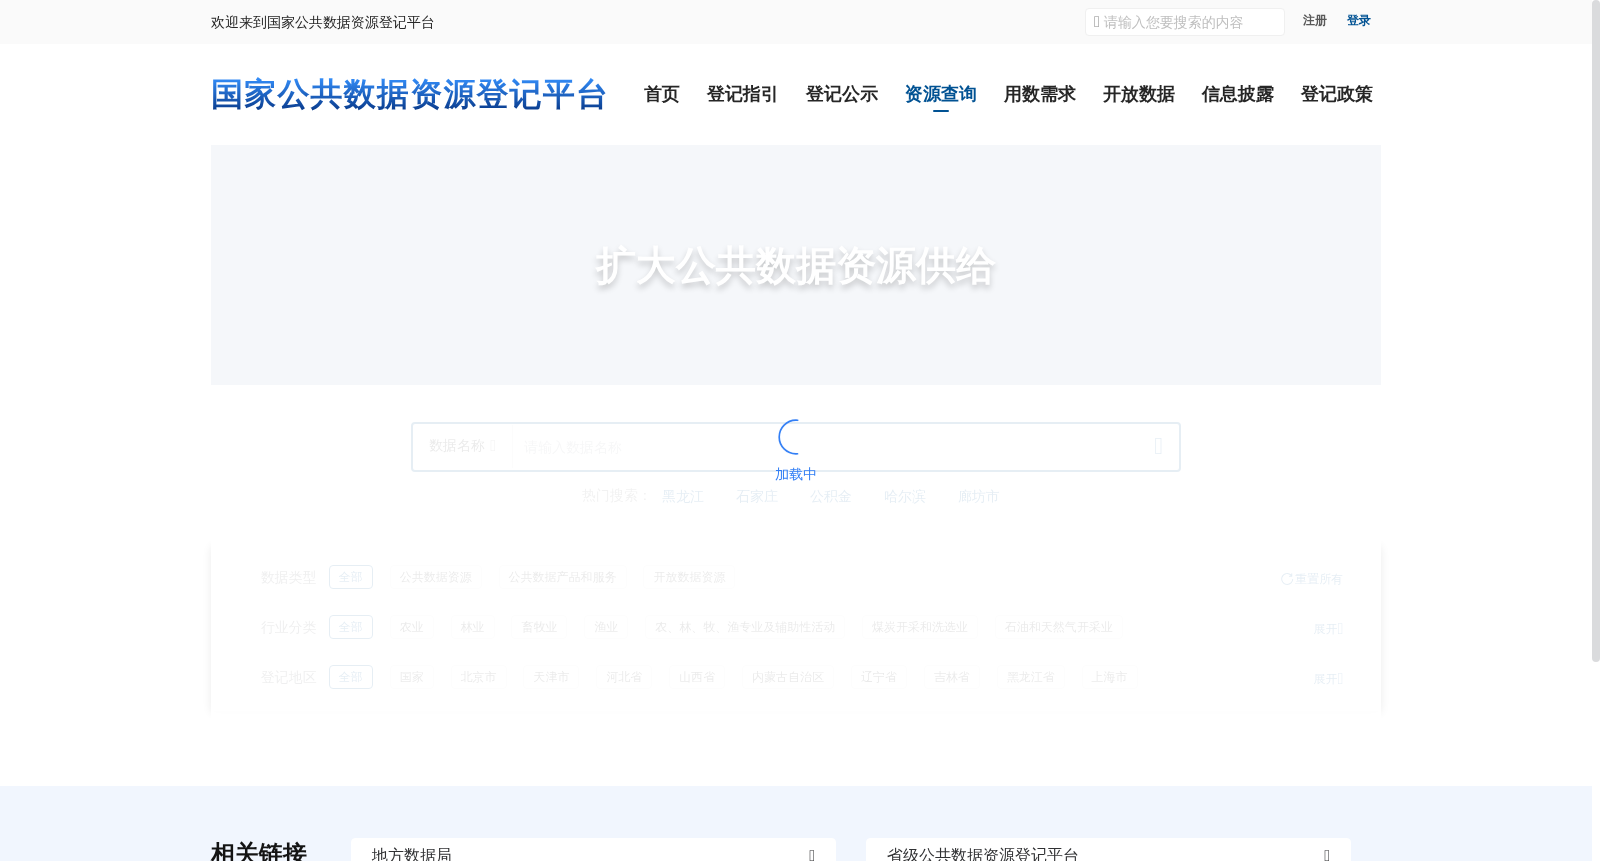The width and height of the screenshot is (1600, 861).
Task: Select hot search 廊坊市
Action: pos(978,496)
